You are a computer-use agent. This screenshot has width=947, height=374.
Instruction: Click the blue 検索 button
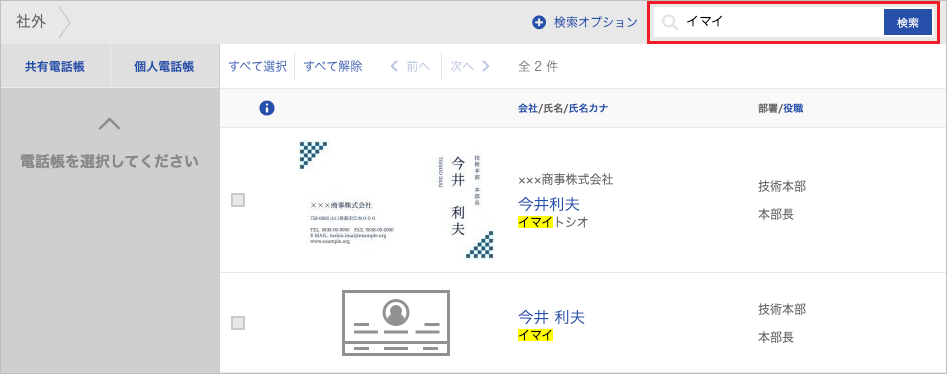908,22
